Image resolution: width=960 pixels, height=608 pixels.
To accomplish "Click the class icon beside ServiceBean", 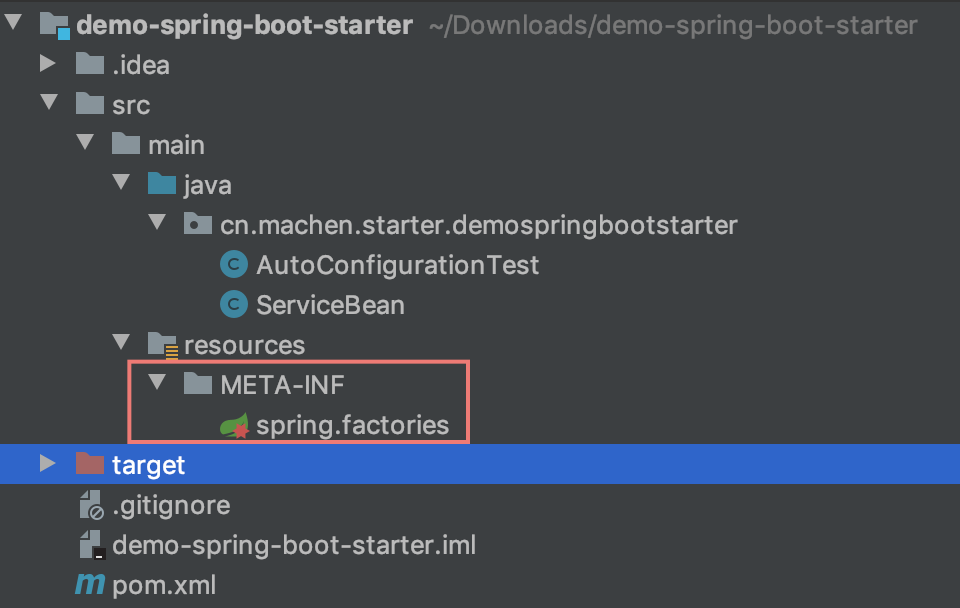I will (232, 304).
